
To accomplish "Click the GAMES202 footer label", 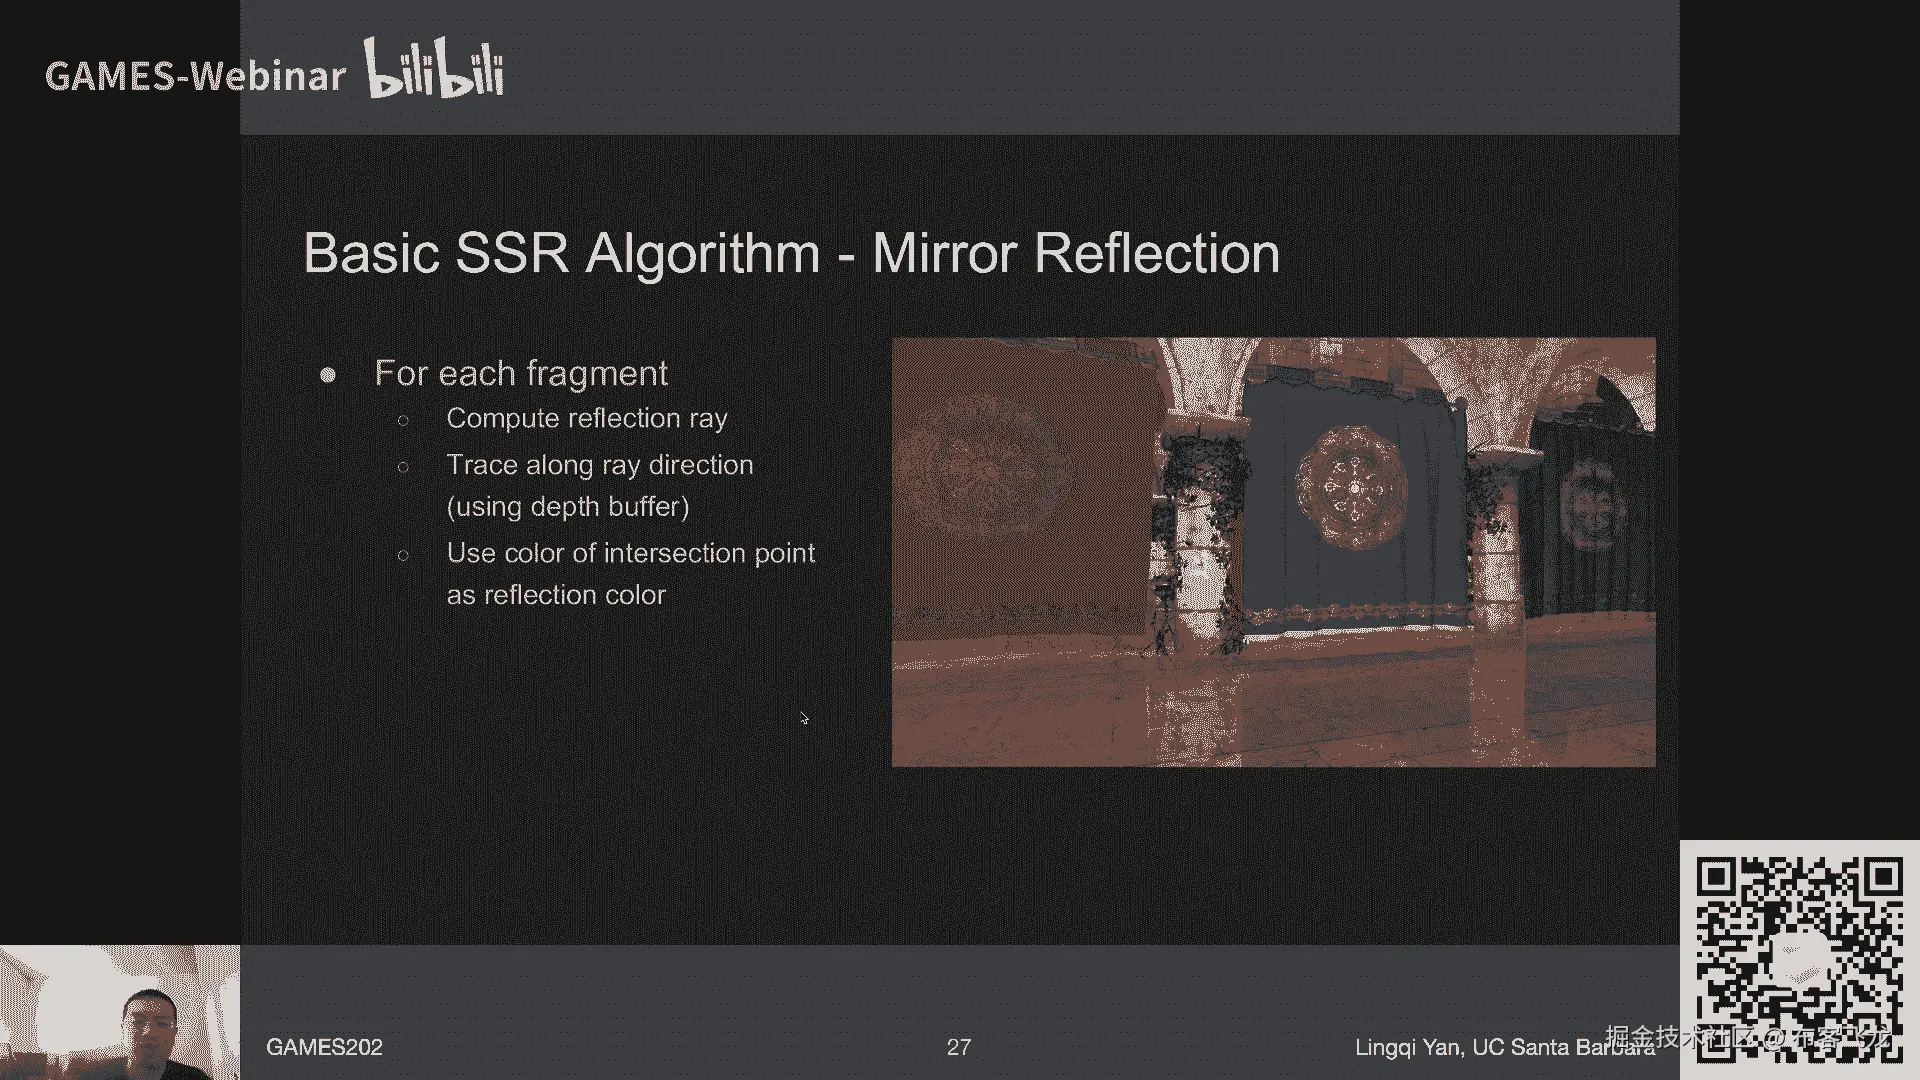I will 324,1047.
